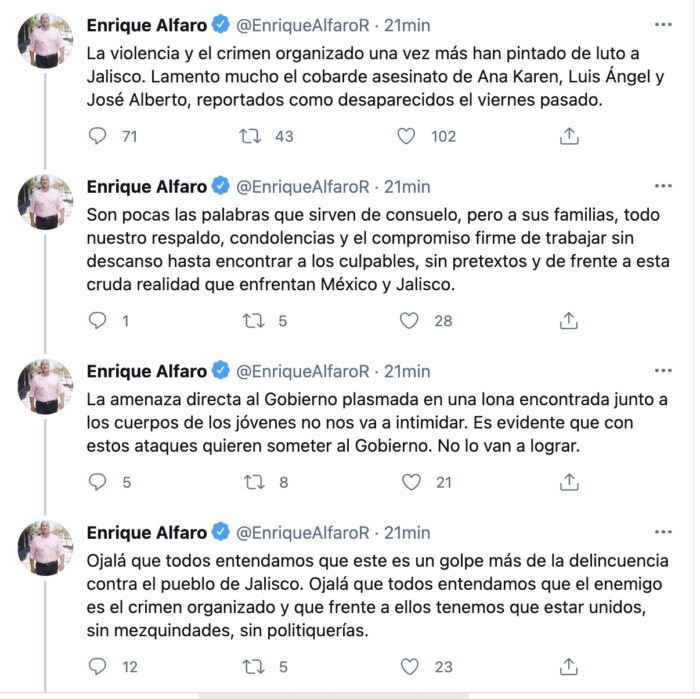Share the first tweet about Jalisco violence
Screen dimensions: 700x699
tap(568, 136)
